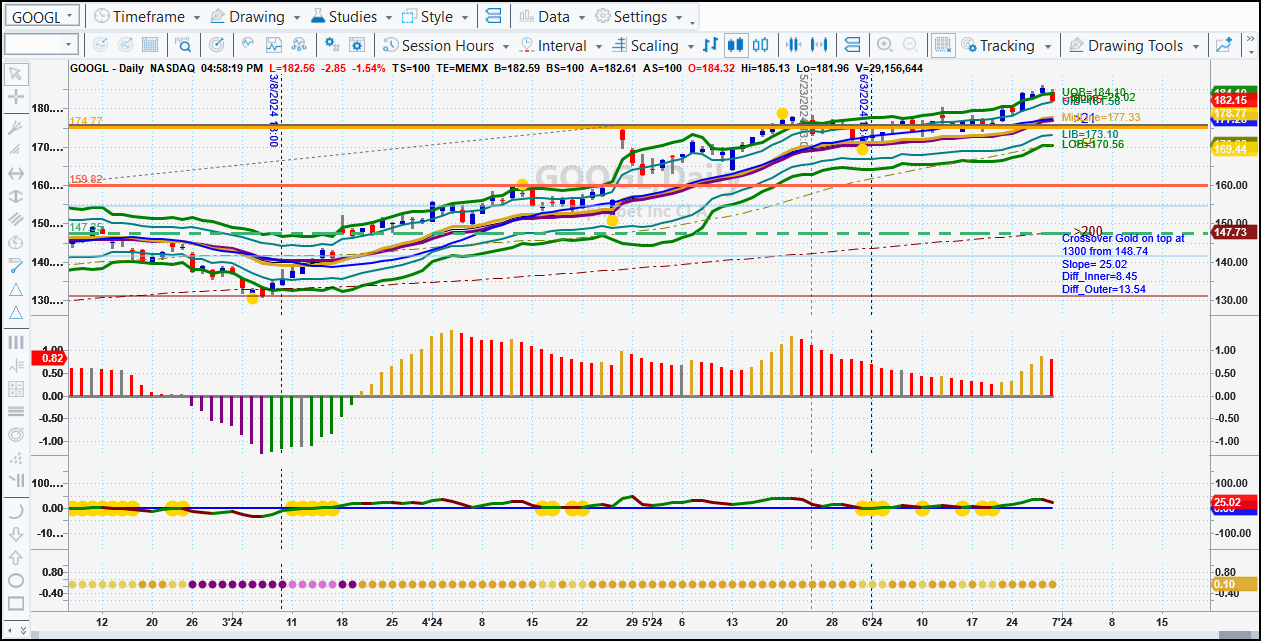
Task: Click the "Diff_Inner=8.45" label
Action: point(1101,276)
